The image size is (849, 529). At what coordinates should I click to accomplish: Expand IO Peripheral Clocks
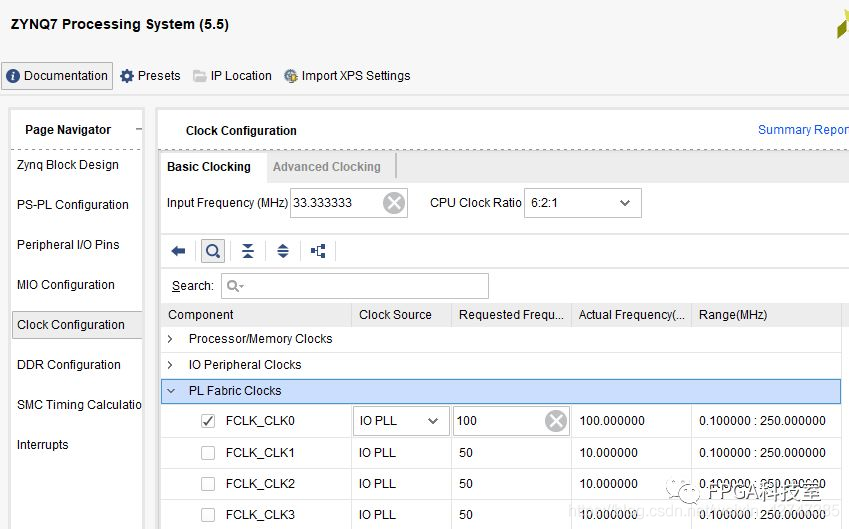pyautogui.click(x=170, y=365)
